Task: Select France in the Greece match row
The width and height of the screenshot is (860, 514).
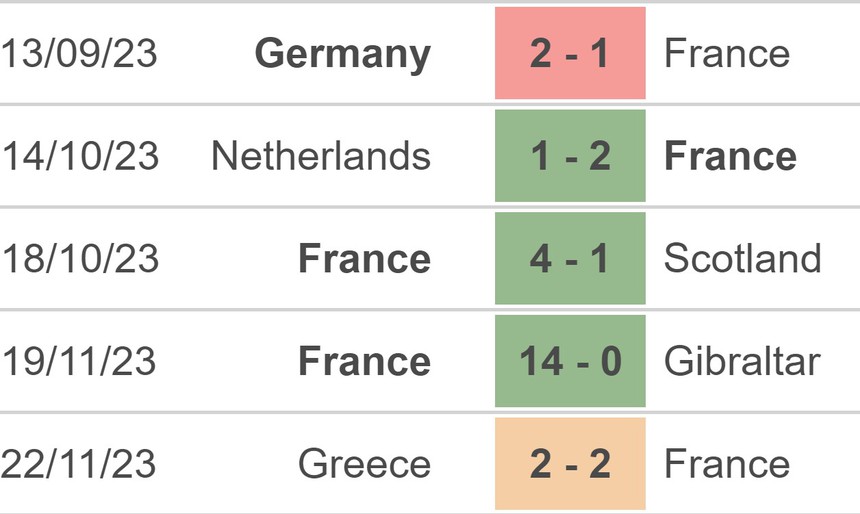Action: (x=726, y=464)
